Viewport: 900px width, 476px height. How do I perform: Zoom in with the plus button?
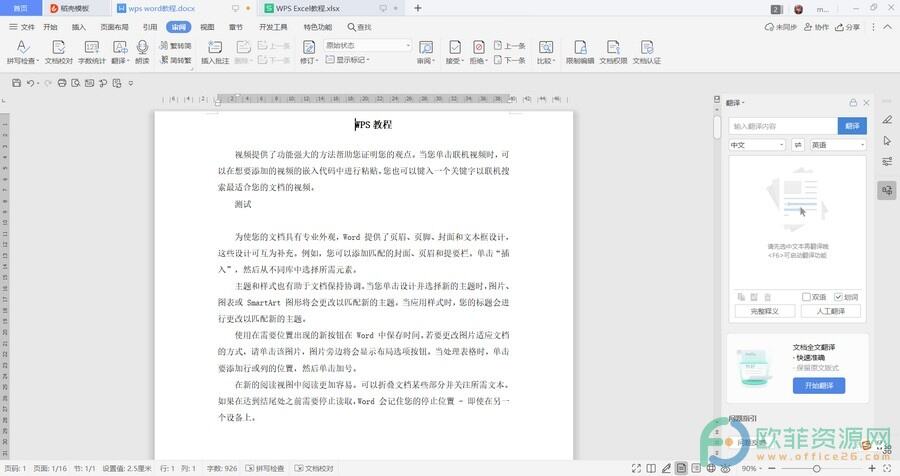pyautogui.click(x=872, y=469)
